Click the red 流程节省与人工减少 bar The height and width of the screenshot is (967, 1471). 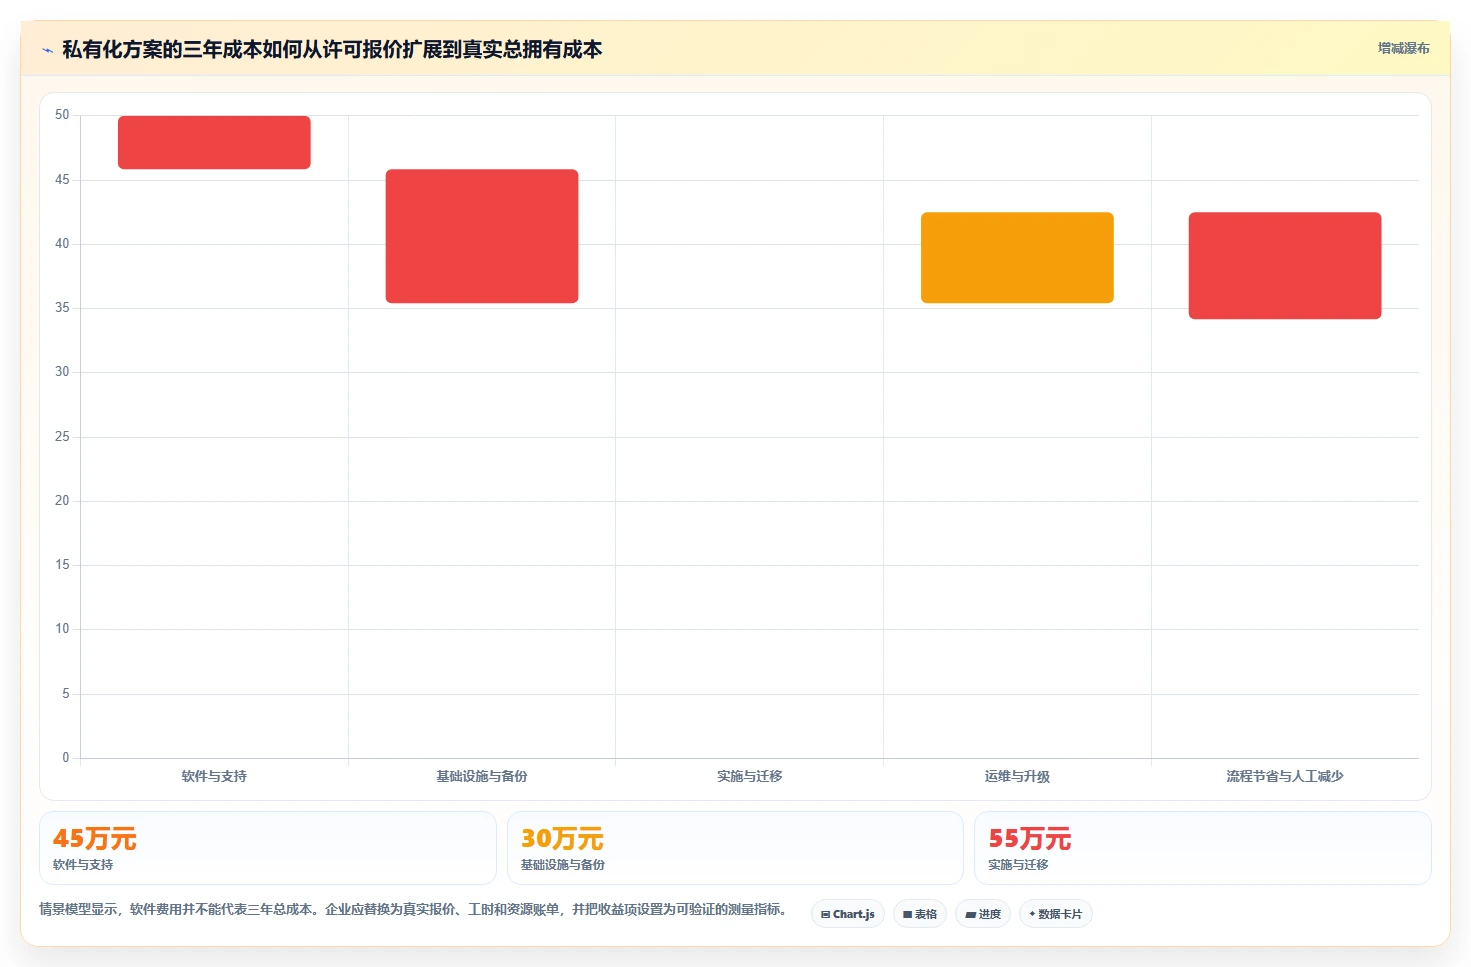tap(1285, 265)
